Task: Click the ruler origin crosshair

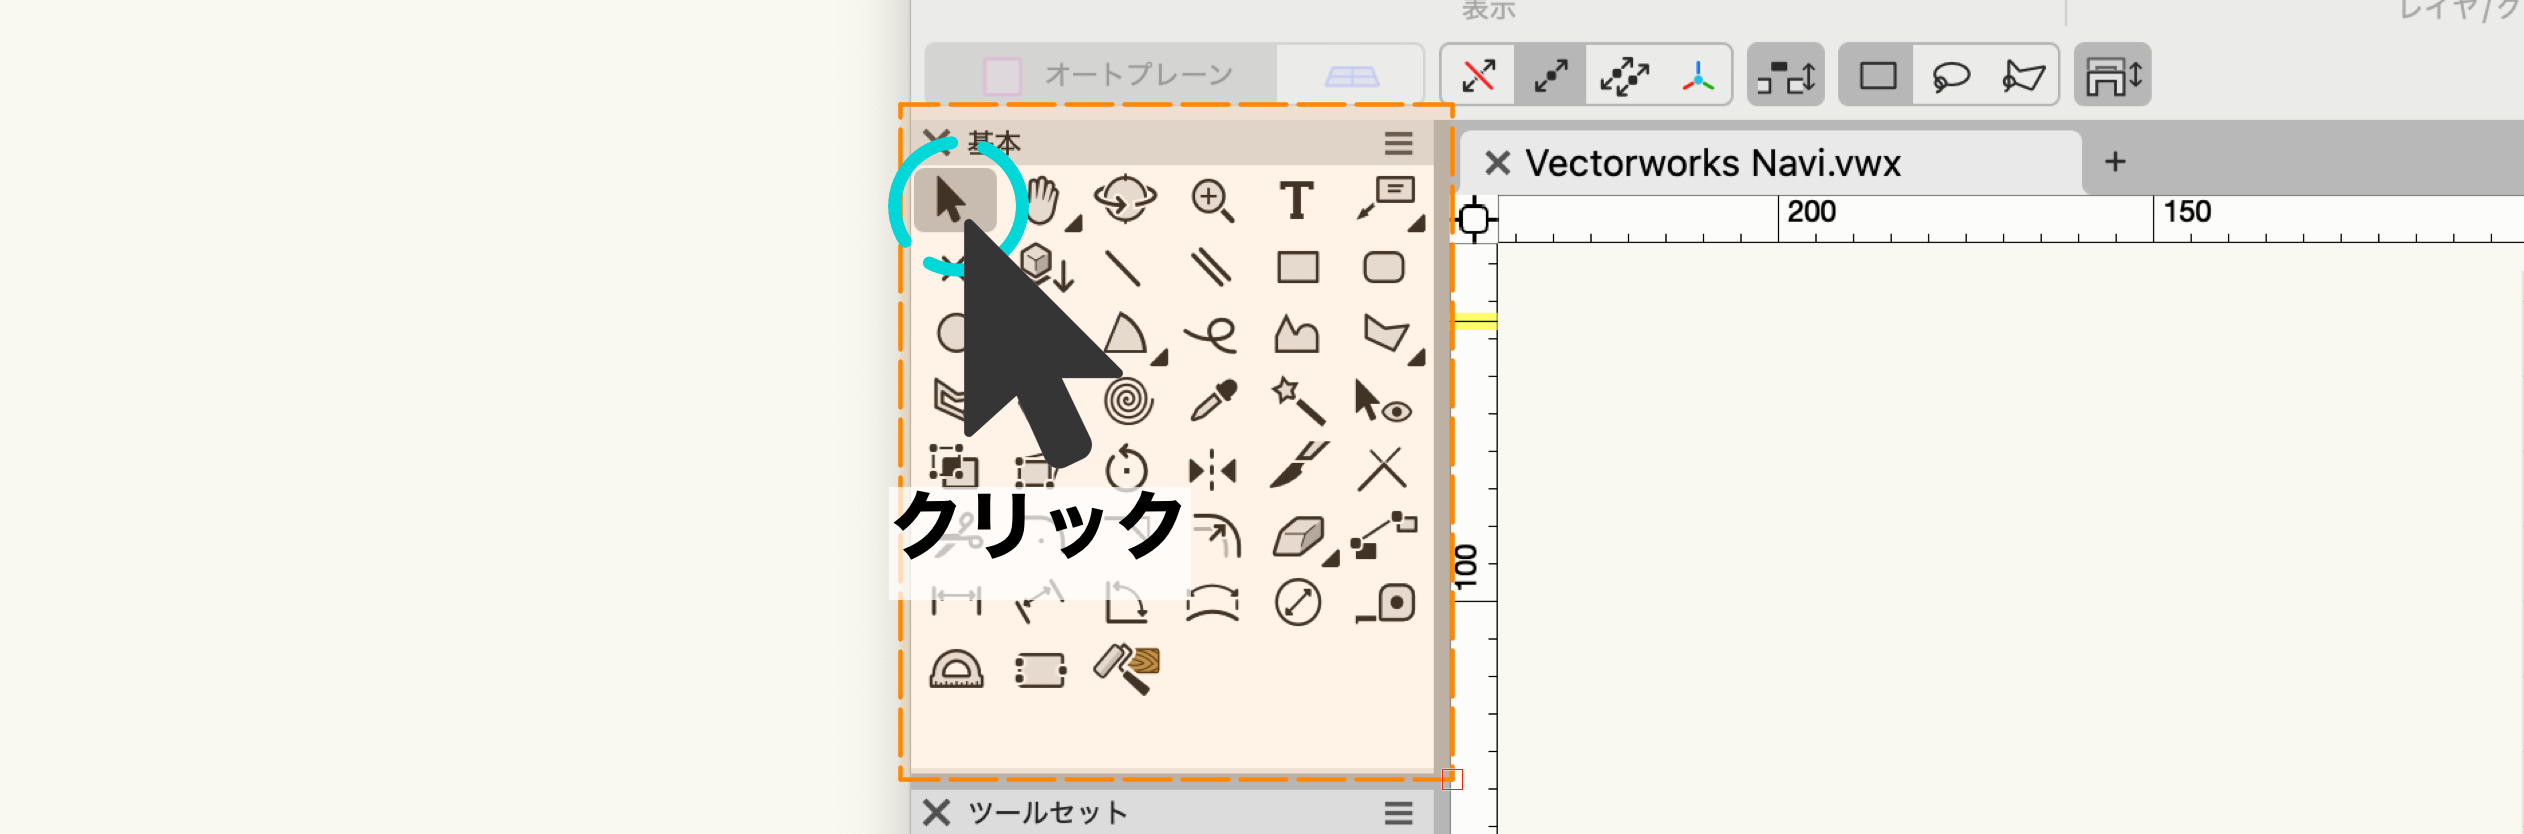Action: [x=1474, y=219]
